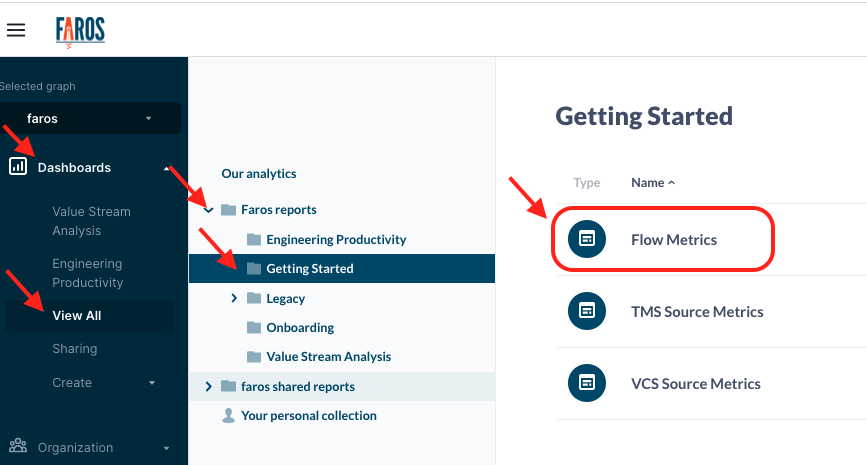Click the faros shared reports folder icon
This screenshot has width=867, height=465.
pos(228,386)
